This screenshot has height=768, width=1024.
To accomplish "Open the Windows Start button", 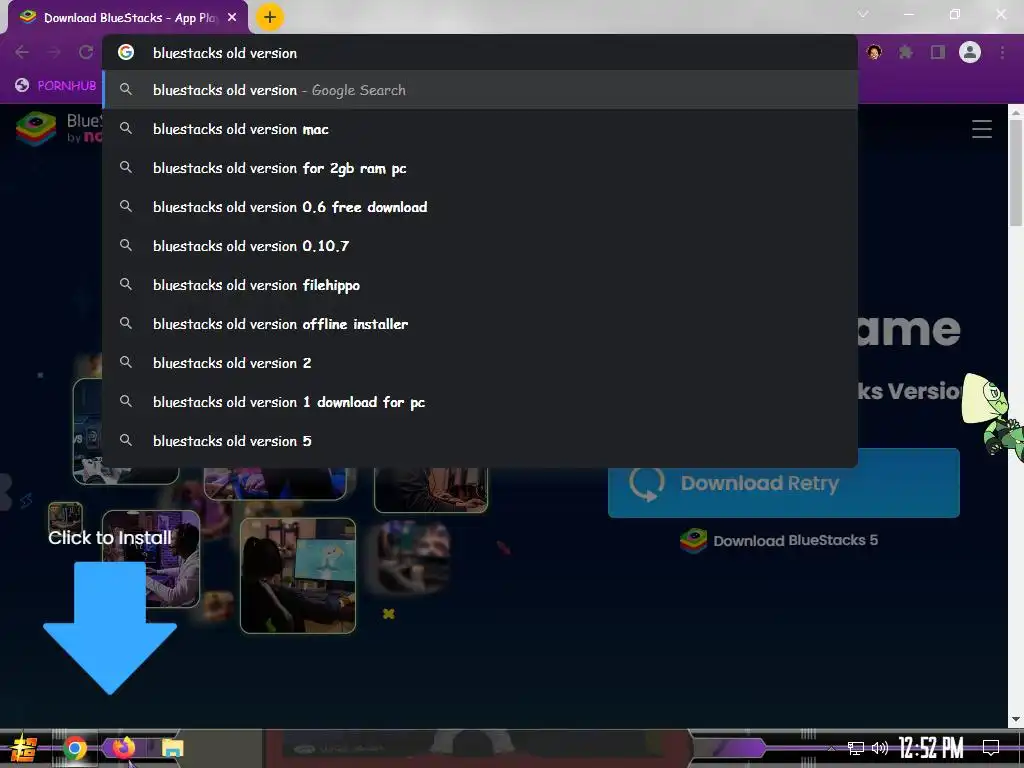I will pyautogui.click(x=24, y=748).
